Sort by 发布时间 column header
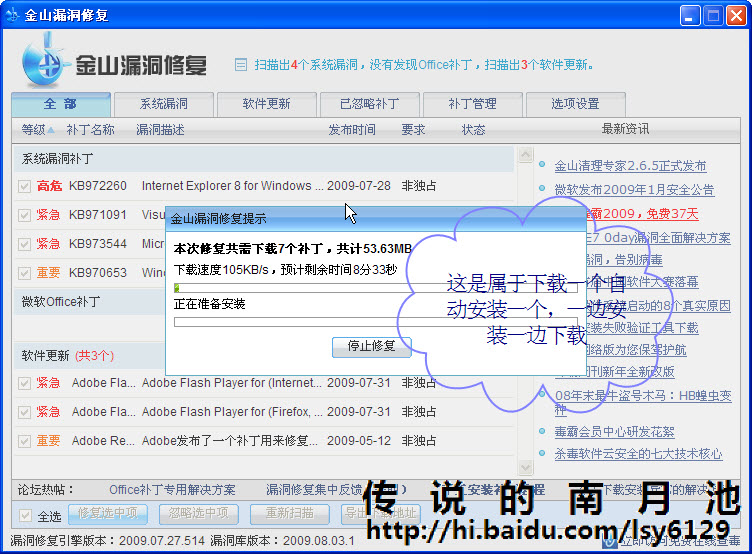This screenshot has height=554, width=752. pos(352,130)
